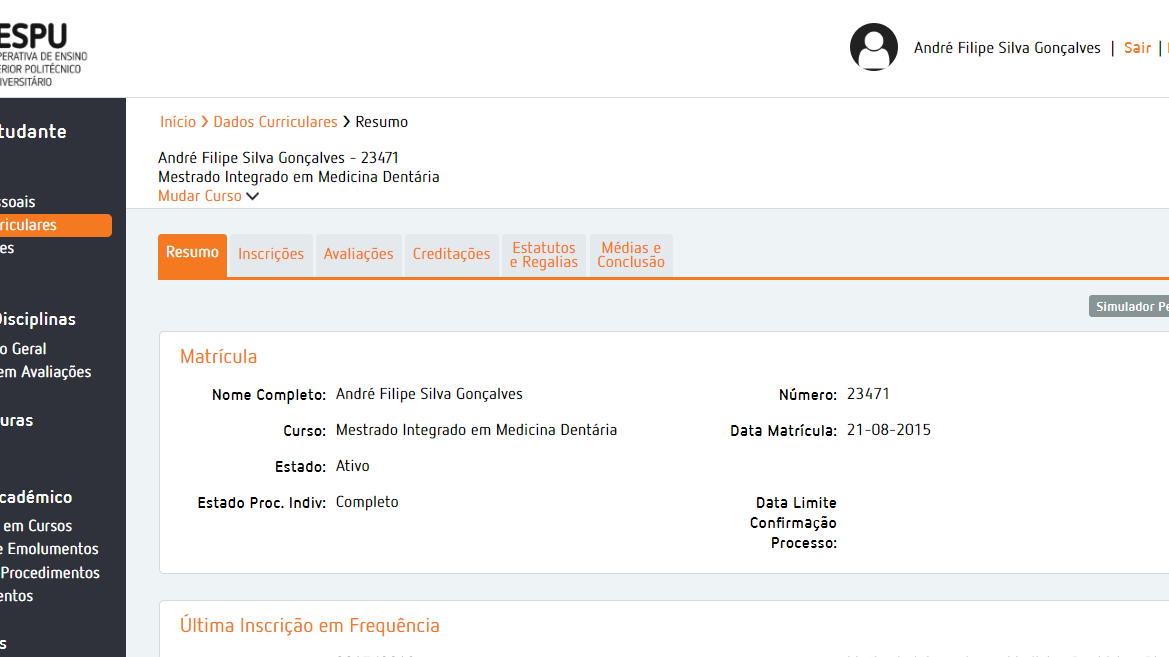1169x657 pixels.
Task: Open the sidebar entry ending in Avaliações
Action: coord(46,372)
